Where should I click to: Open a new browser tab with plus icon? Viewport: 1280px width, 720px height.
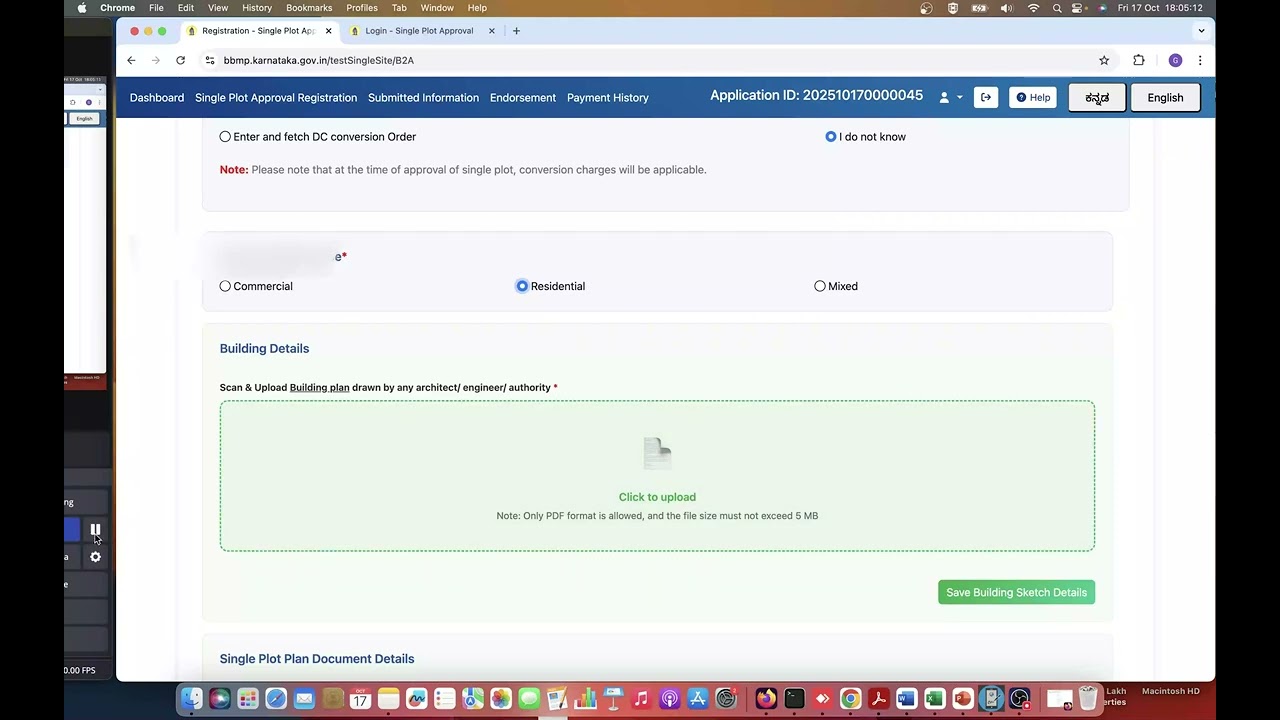tap(516, 31)
